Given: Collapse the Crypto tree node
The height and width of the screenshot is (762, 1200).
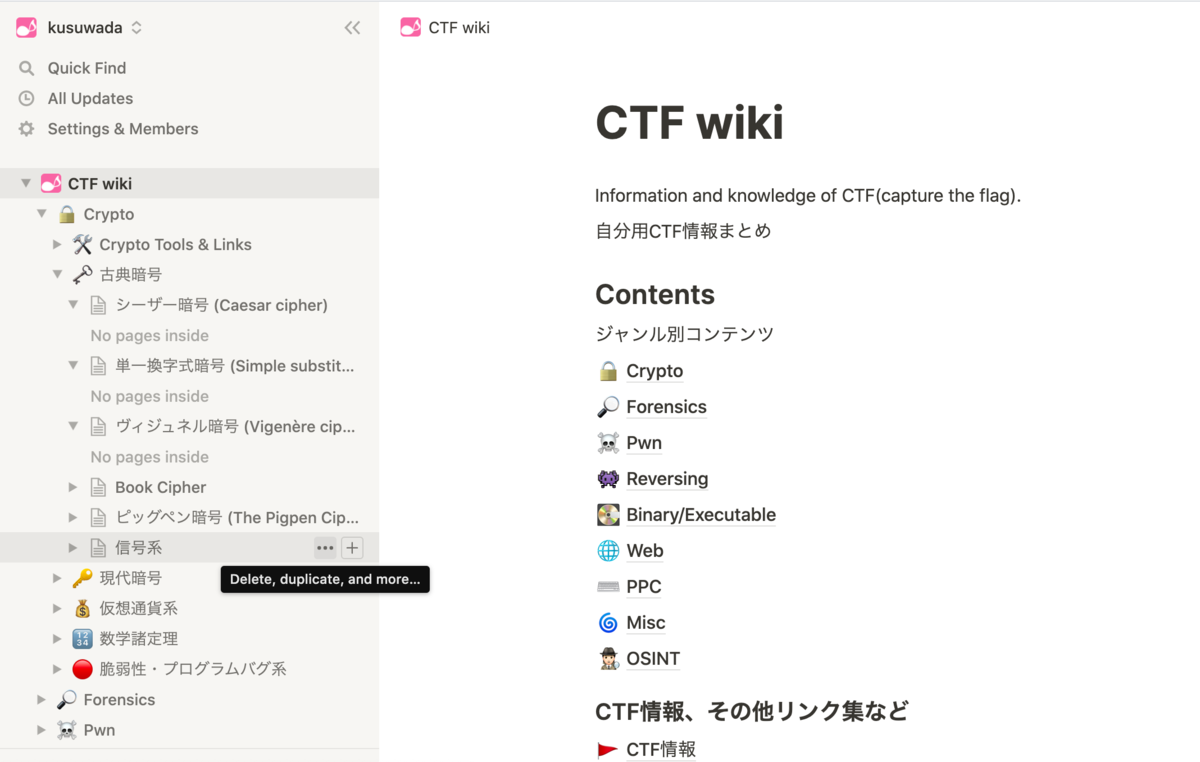Looking at the screenshot, I should click(x=42, y=214).
